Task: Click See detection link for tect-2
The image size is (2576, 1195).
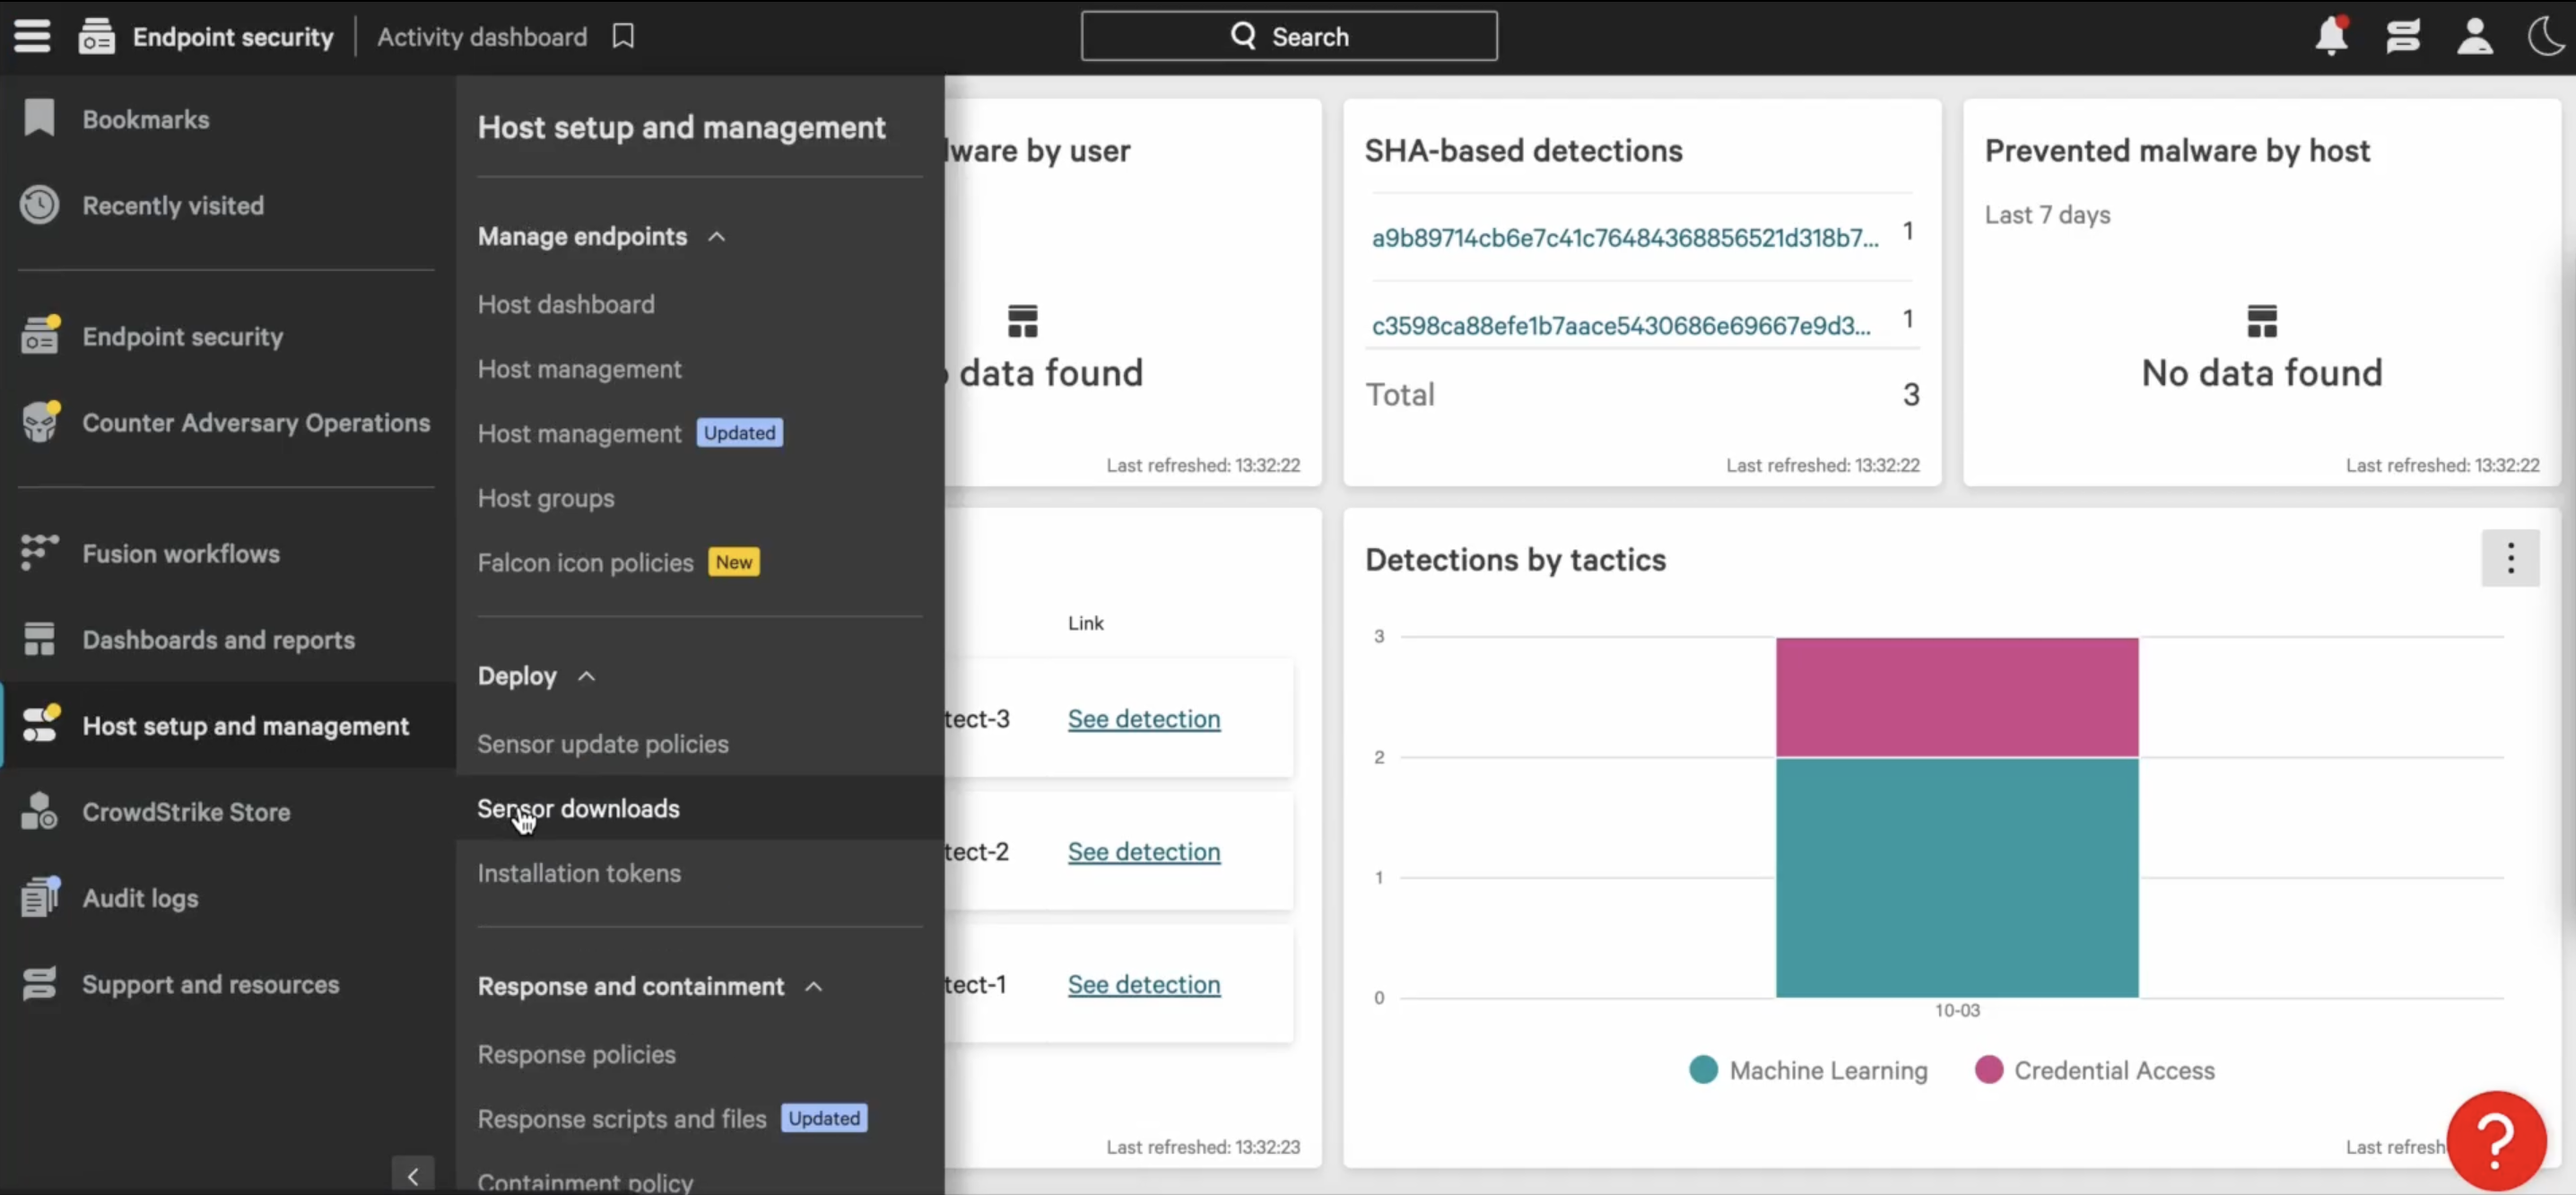Action: pos(1143,852)
